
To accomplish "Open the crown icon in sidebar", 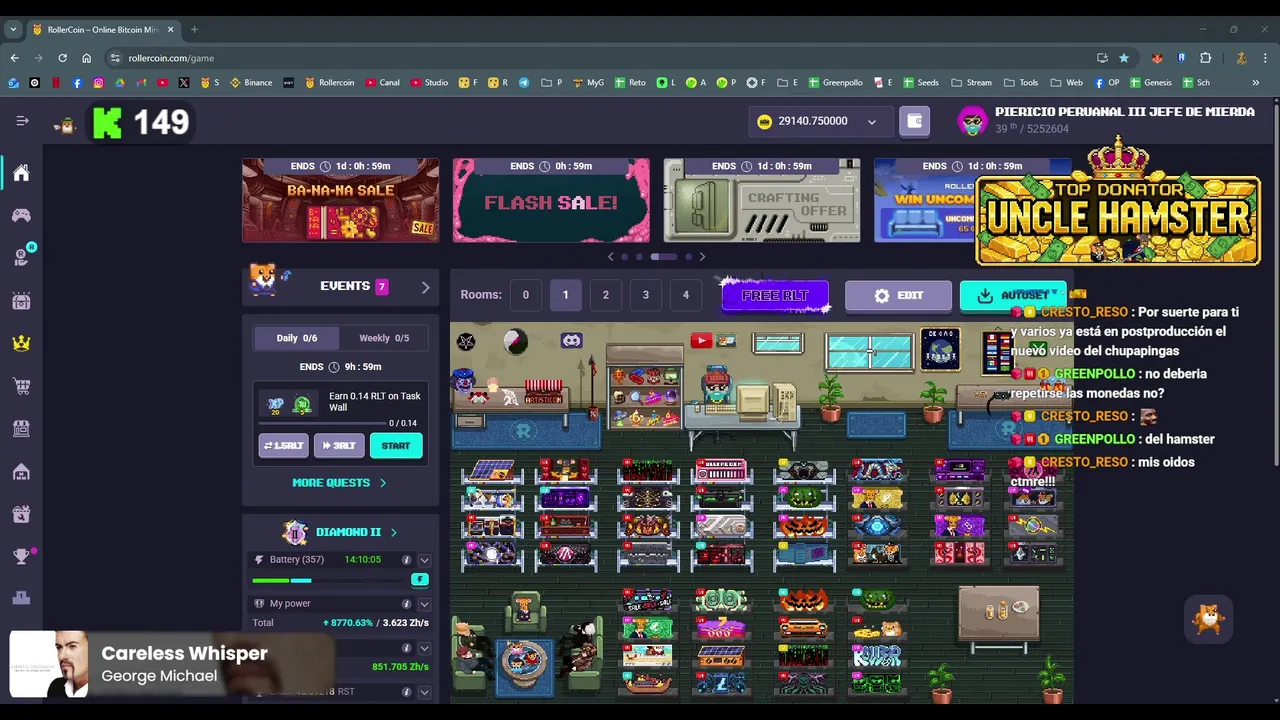I will point(21,343).
